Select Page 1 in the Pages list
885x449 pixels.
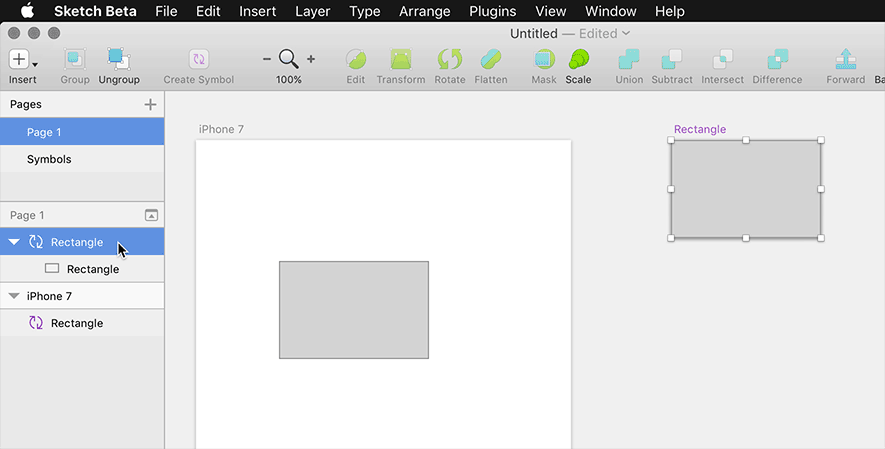(82, 131)
